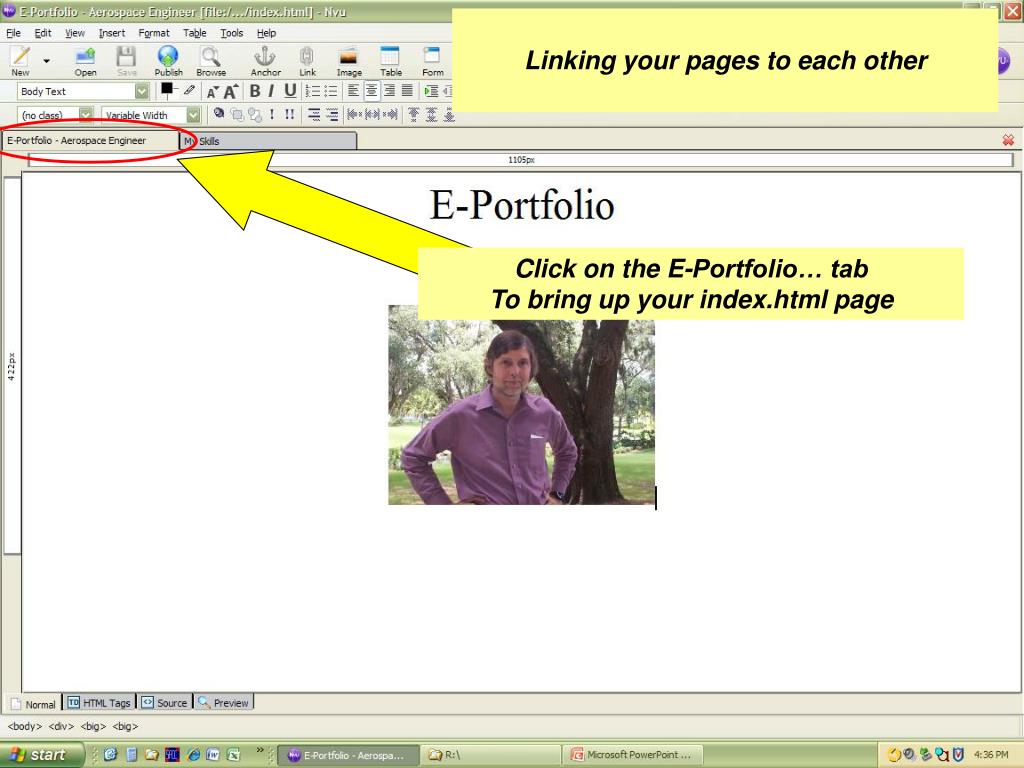
Task: Click the E-Portfolio heading text
Action: [522, 204]
